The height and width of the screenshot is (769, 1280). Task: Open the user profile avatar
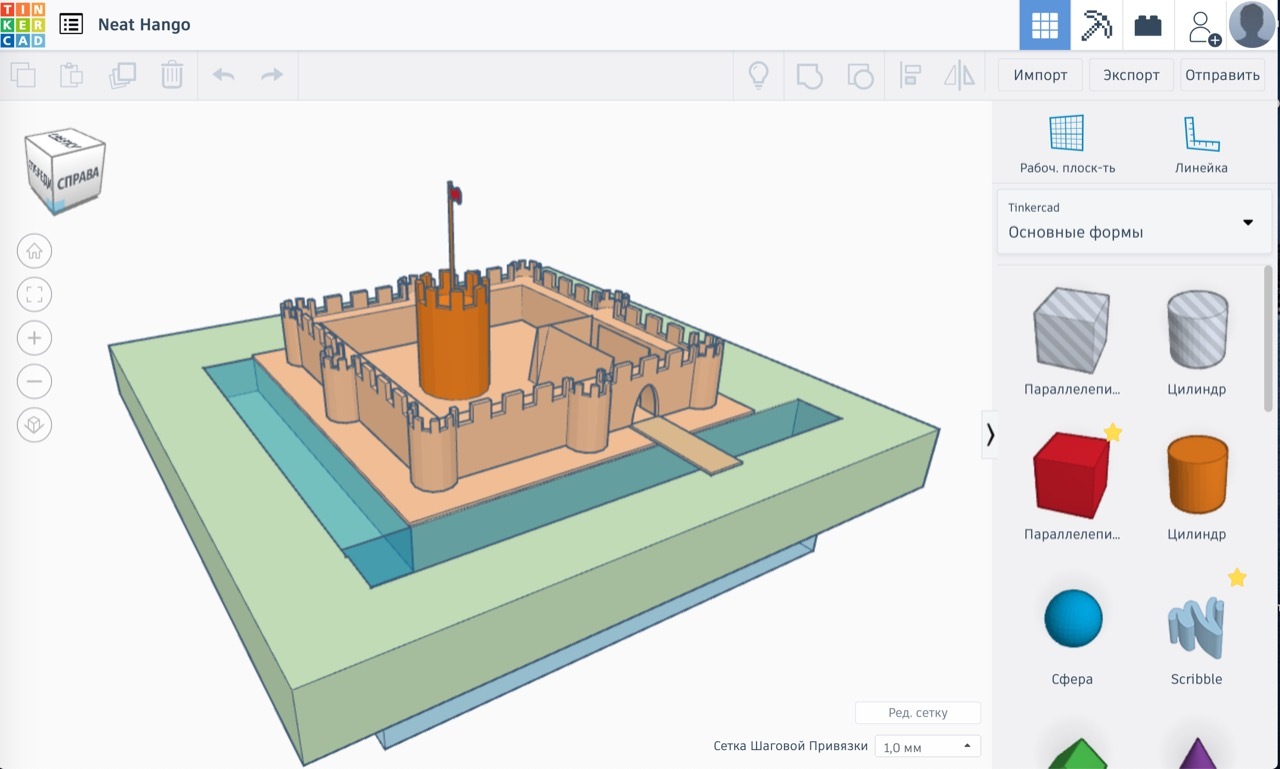click(1252, 25)
